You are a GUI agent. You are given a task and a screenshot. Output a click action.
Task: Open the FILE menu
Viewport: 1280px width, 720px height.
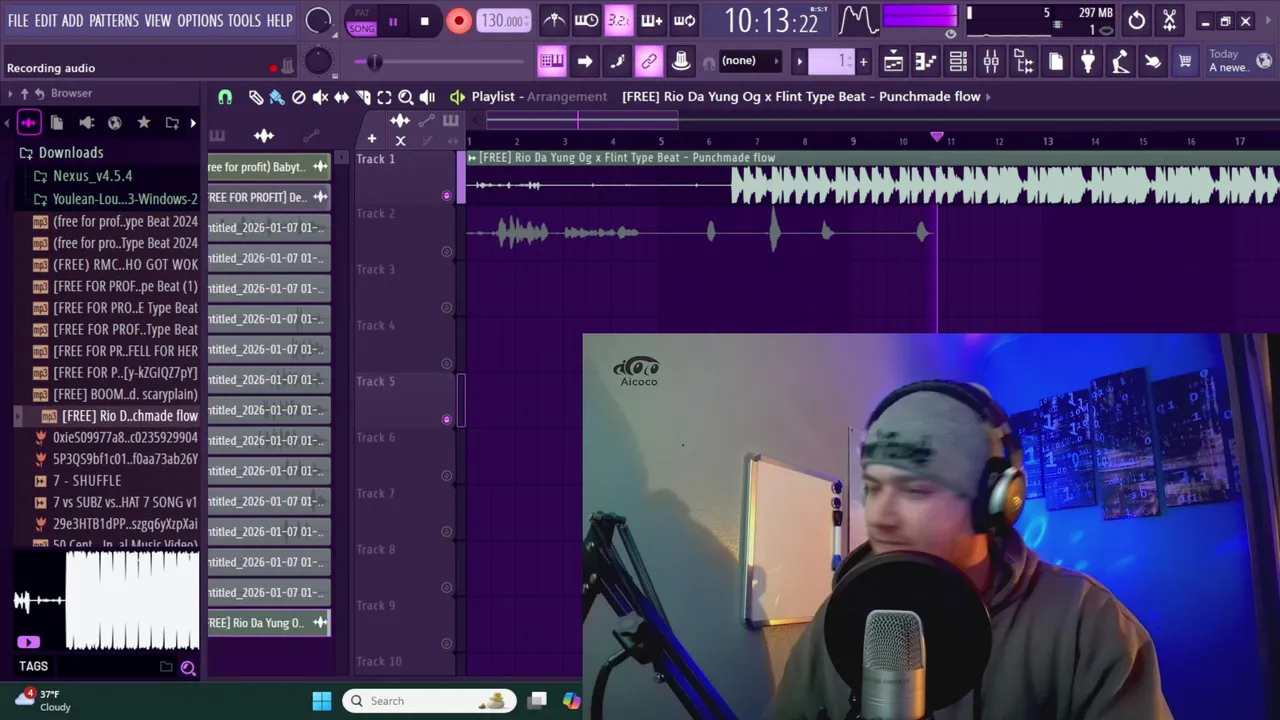point(18,20)
